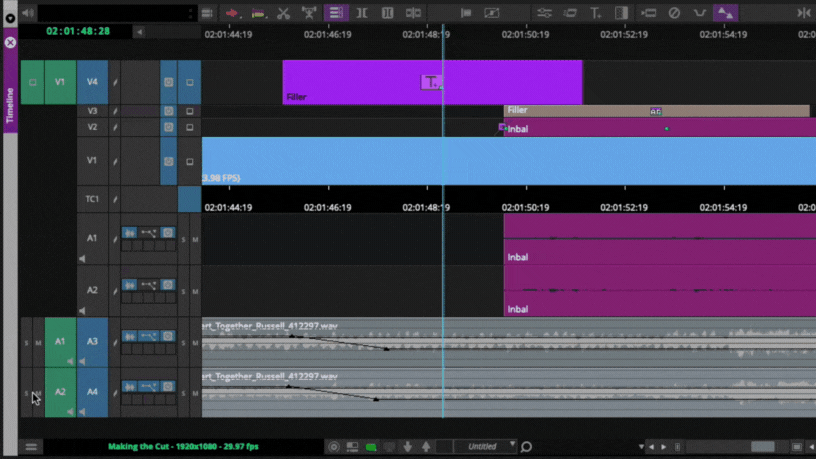Image resolution: width=816 pixels, height=459 pixels.
Task: Select the vertical Timeline tab
Action: (x=10, y=105)
